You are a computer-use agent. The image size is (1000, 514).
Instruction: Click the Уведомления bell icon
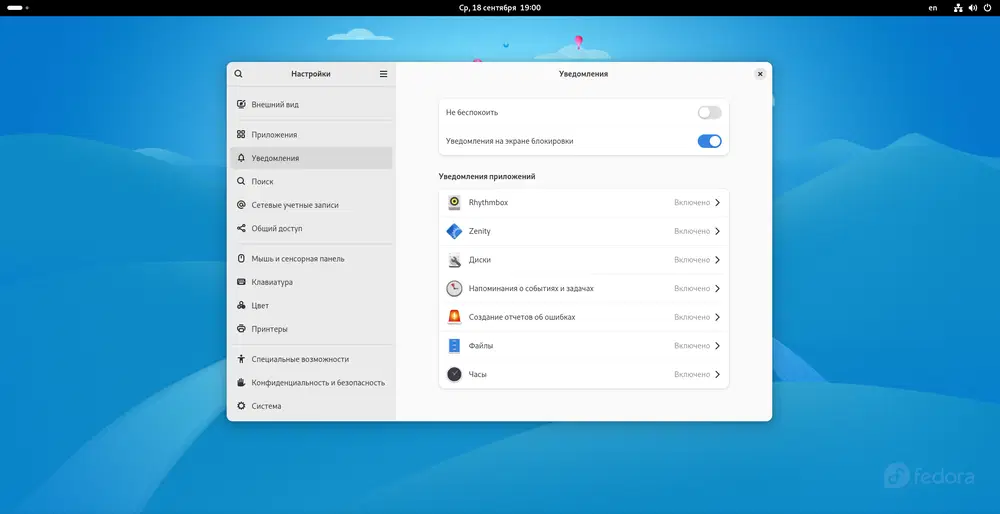click(241, 158)
